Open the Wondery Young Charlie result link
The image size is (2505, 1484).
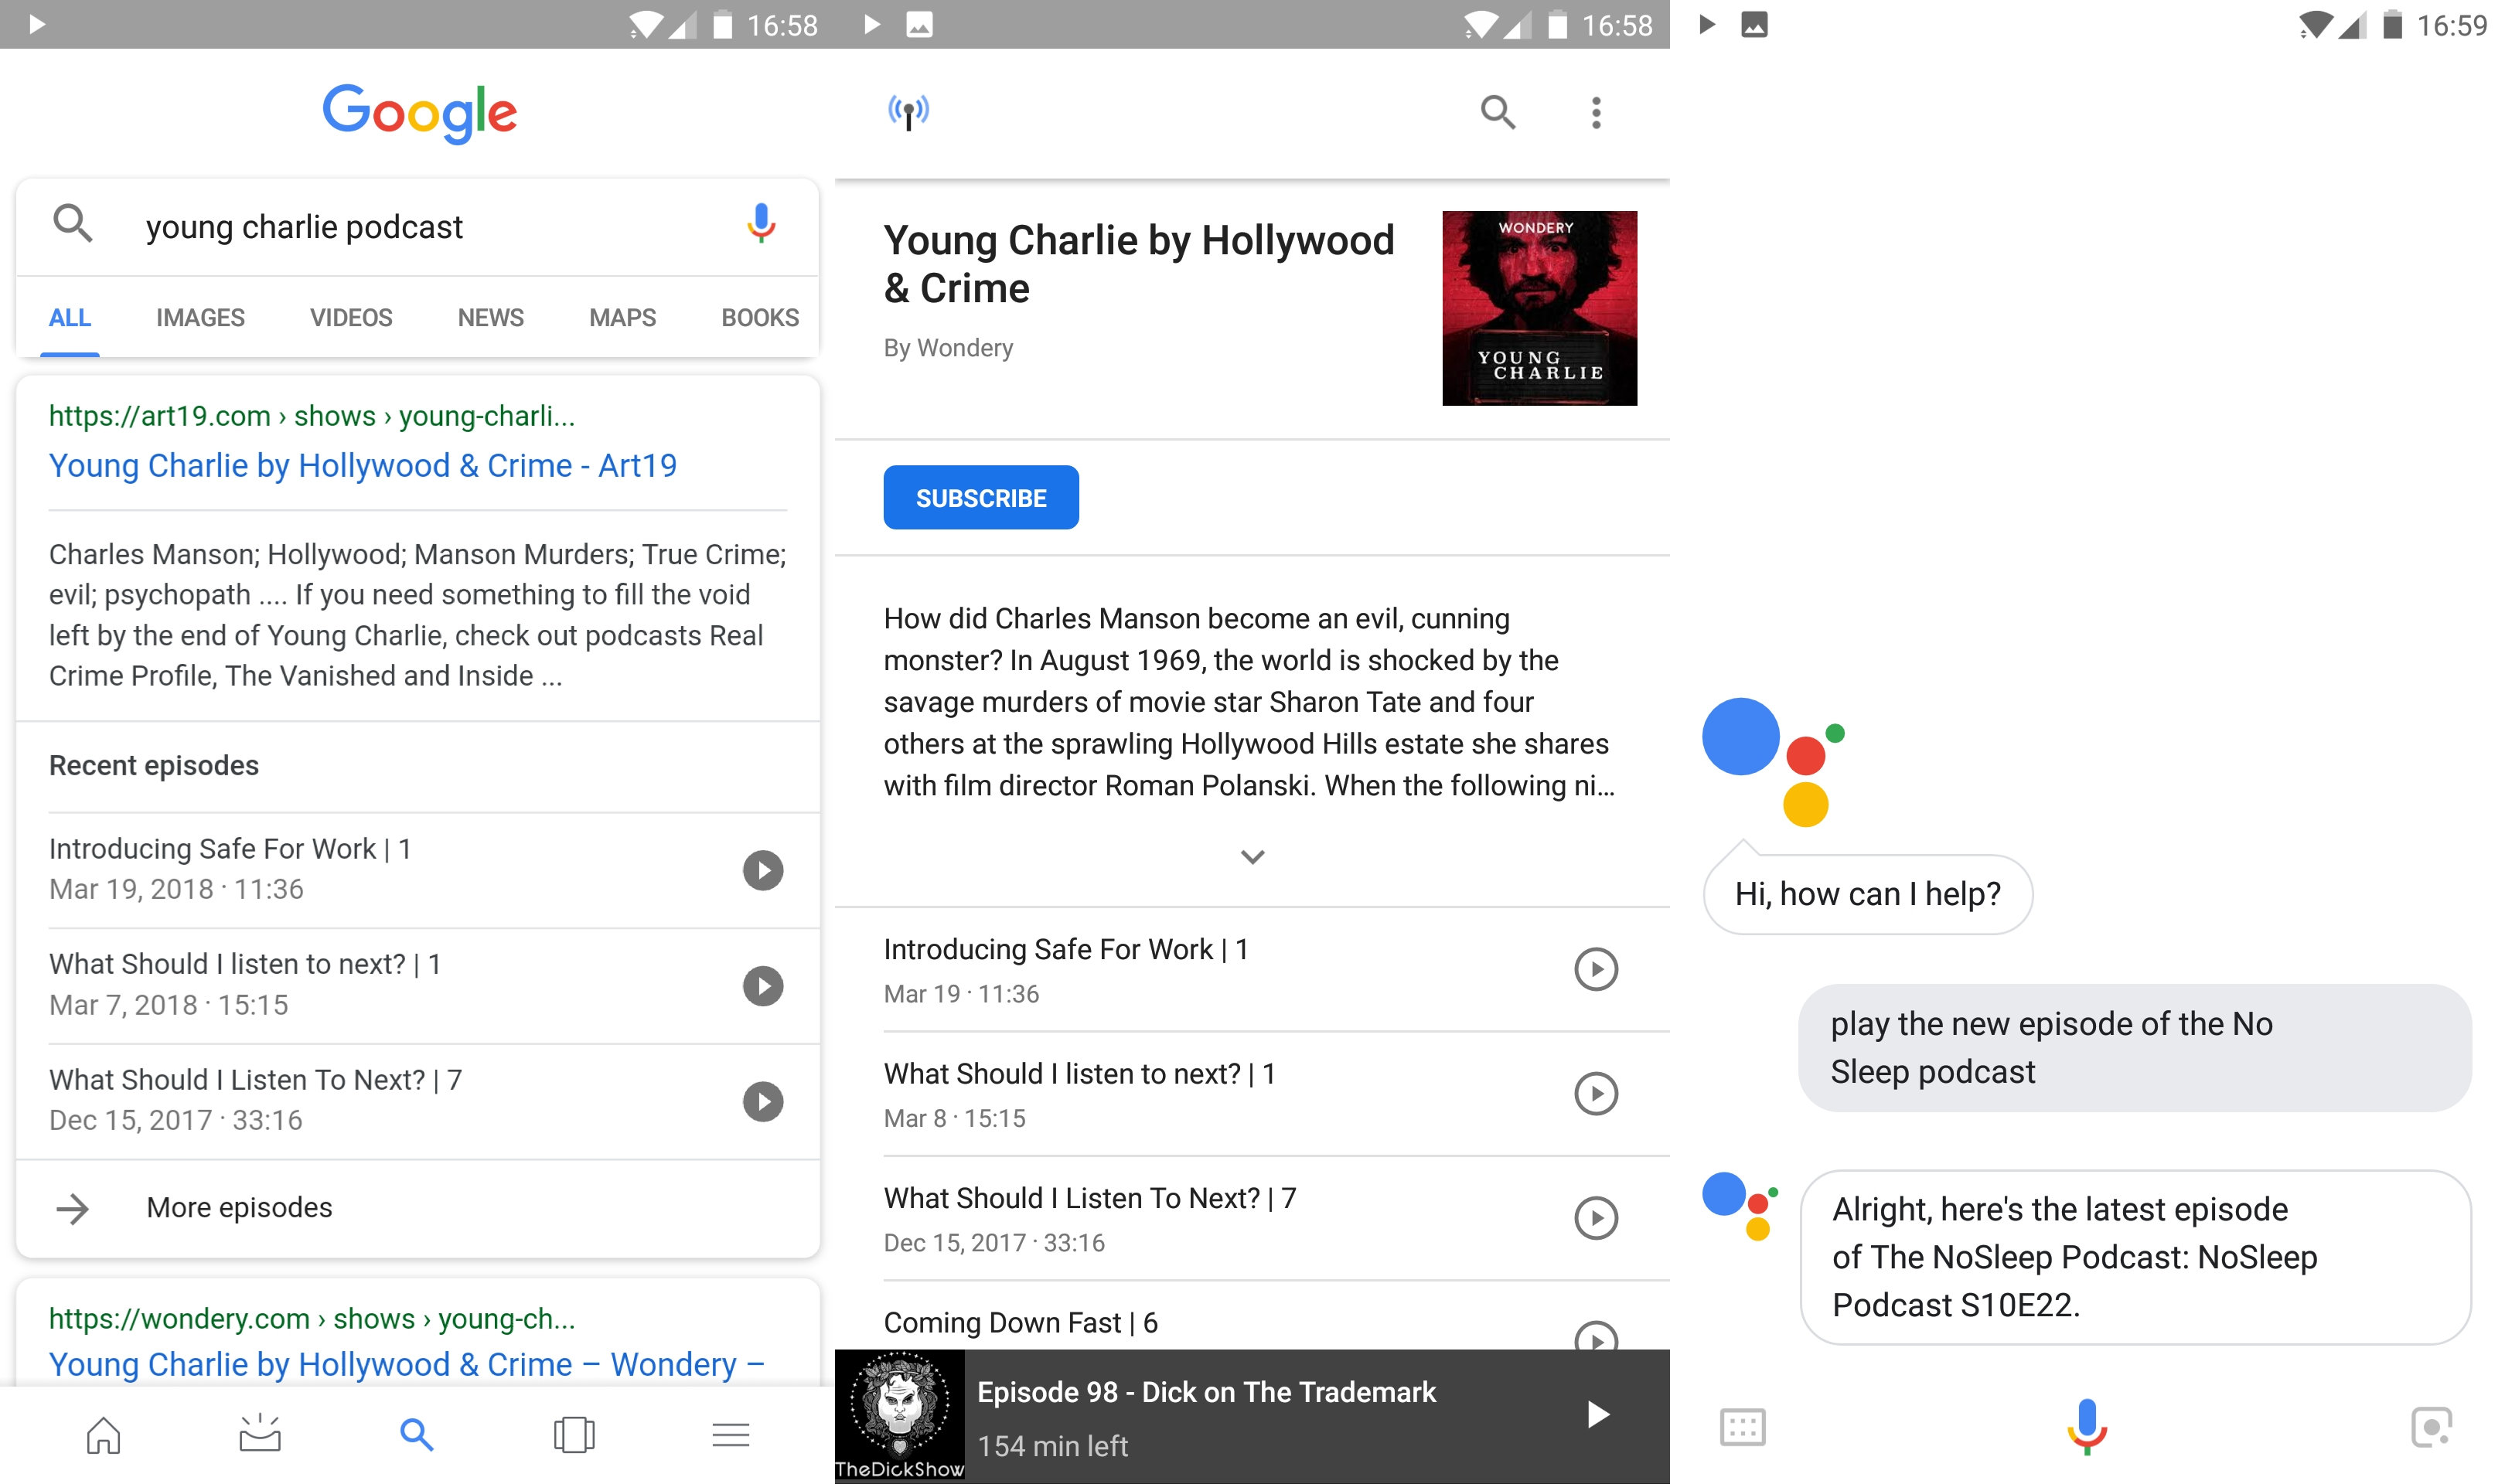pos(407,1365)
